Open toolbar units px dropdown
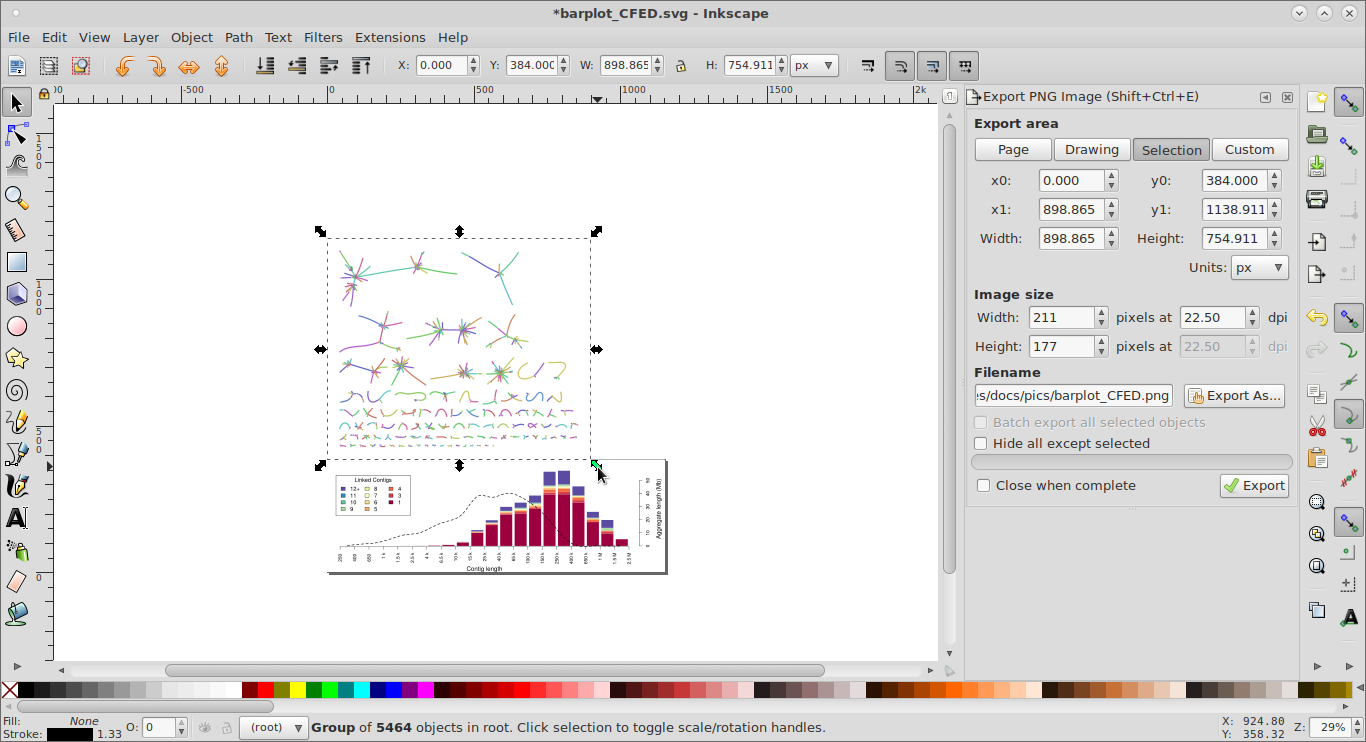 coord(814,66)
